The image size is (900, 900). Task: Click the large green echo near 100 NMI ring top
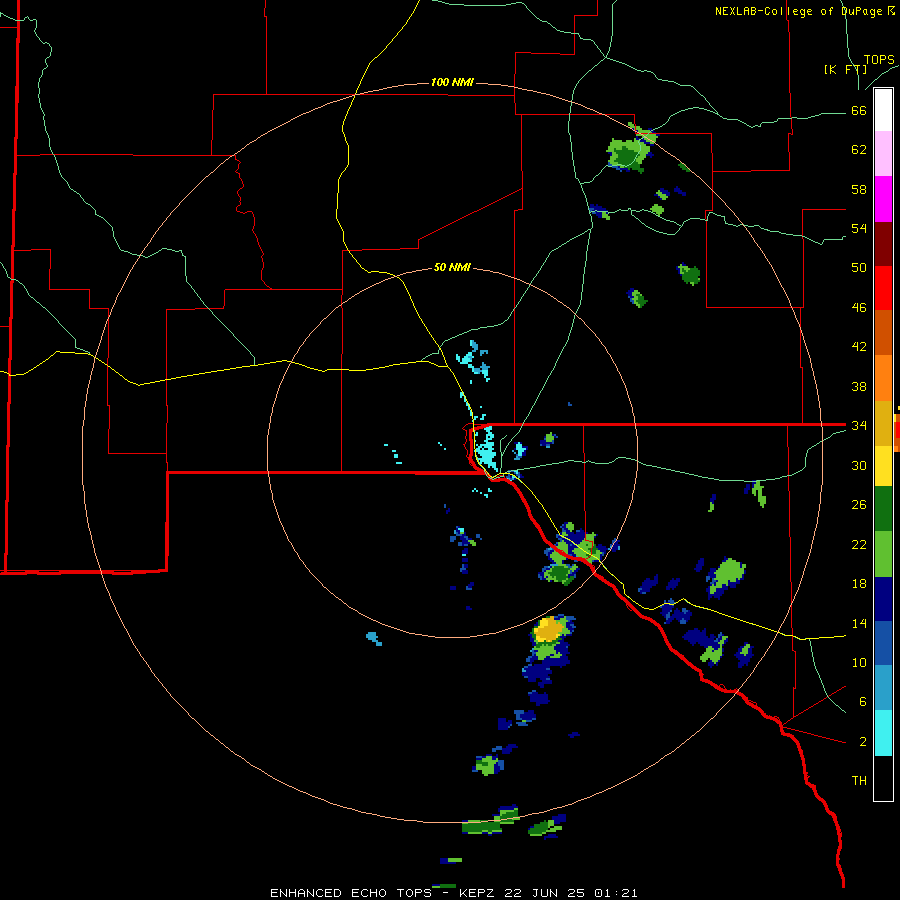coord(626,153)
